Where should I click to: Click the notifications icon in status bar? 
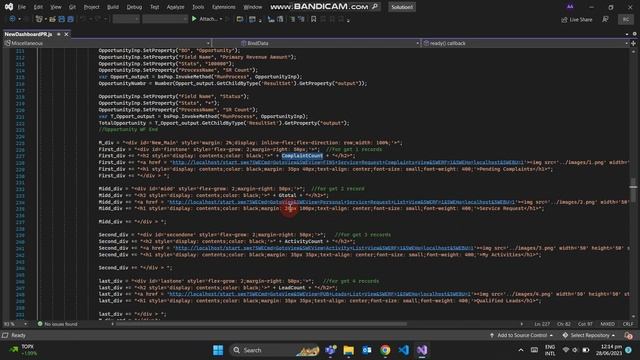coord(628,336)
